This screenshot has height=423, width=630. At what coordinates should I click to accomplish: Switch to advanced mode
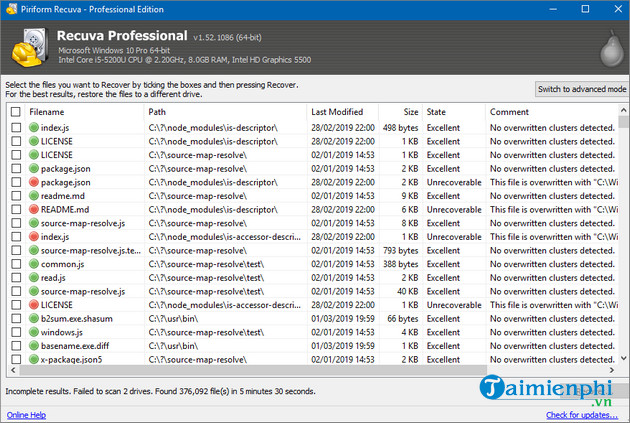point(582,89)
